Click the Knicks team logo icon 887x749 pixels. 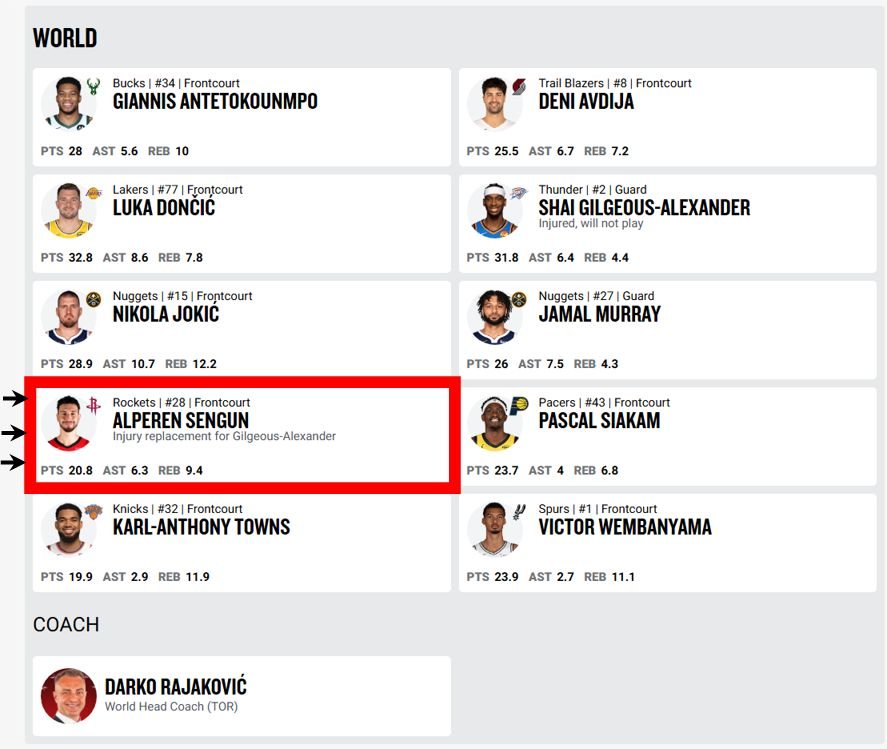point(93,512)
